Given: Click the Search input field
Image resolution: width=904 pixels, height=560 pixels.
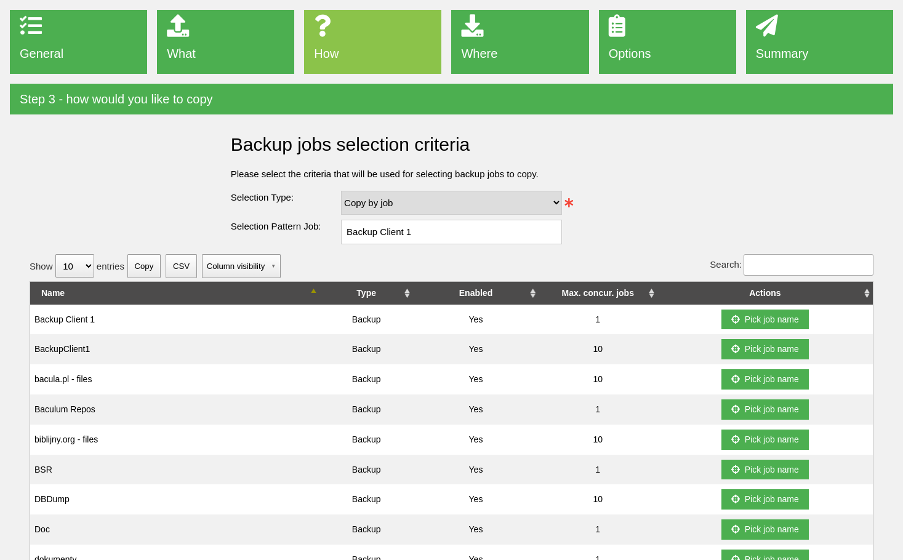Looking at the screenshot, I should click(808, 265).
